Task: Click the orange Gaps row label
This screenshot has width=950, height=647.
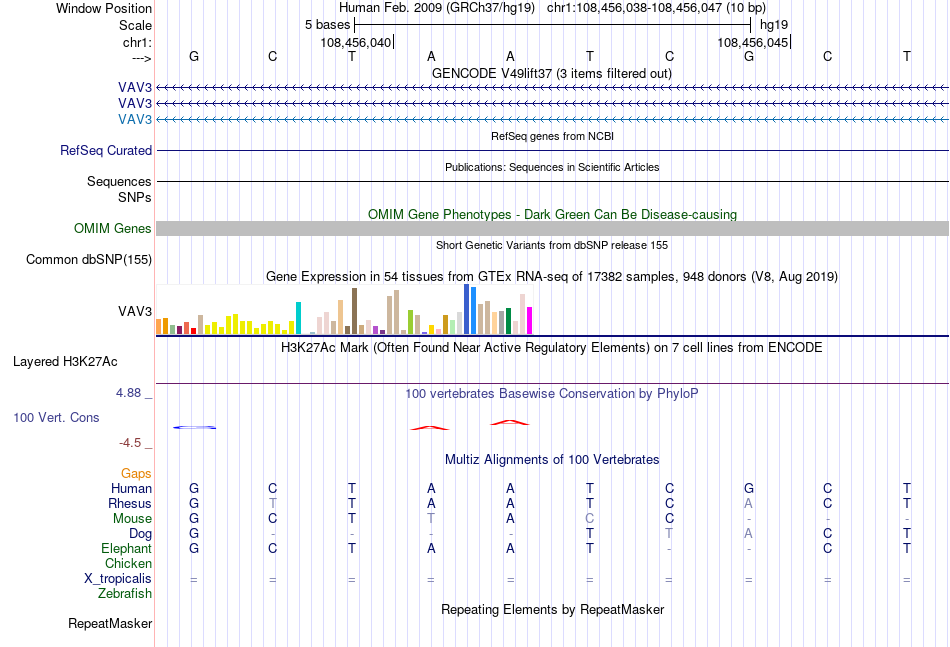Action: 136,474
